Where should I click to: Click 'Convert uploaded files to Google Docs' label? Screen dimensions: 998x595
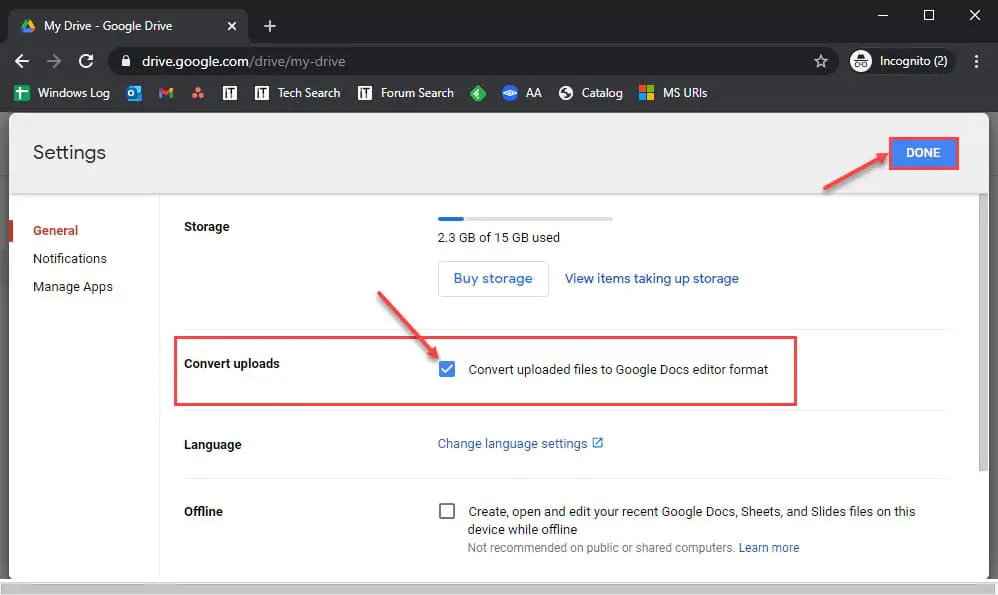coord(618,370)
